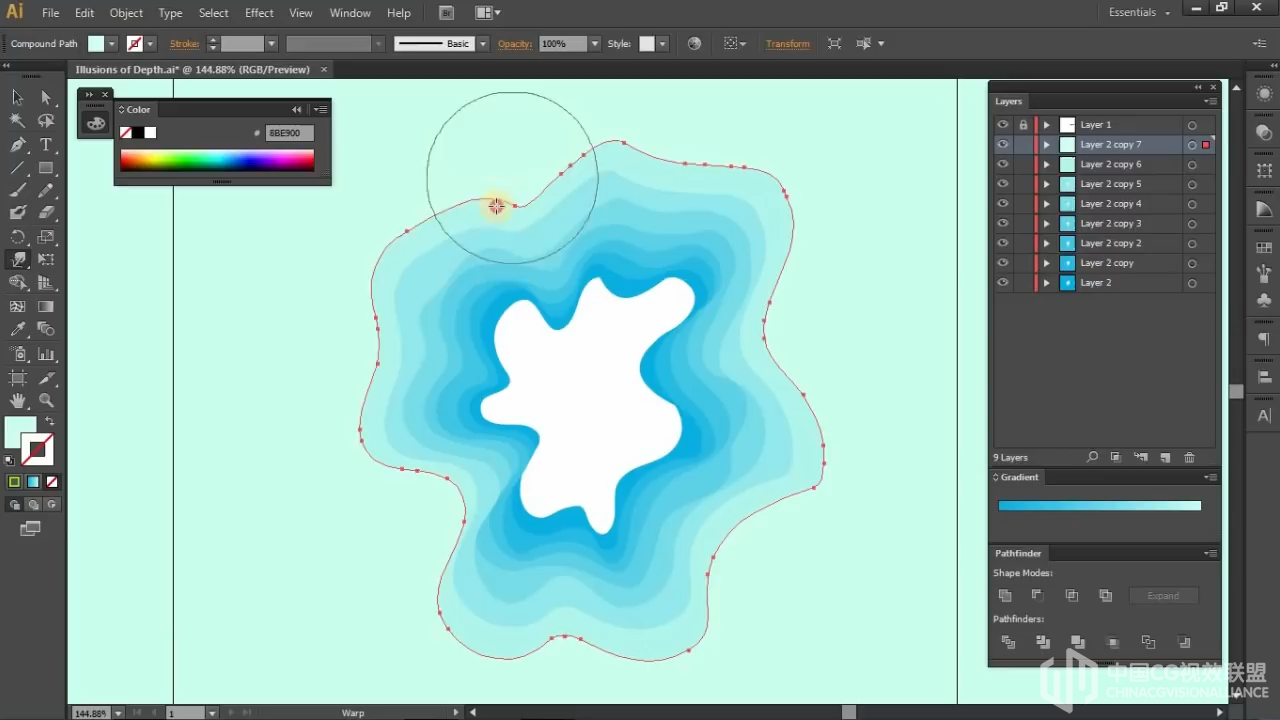Select the Scale tool

click(x=46, y=237)
